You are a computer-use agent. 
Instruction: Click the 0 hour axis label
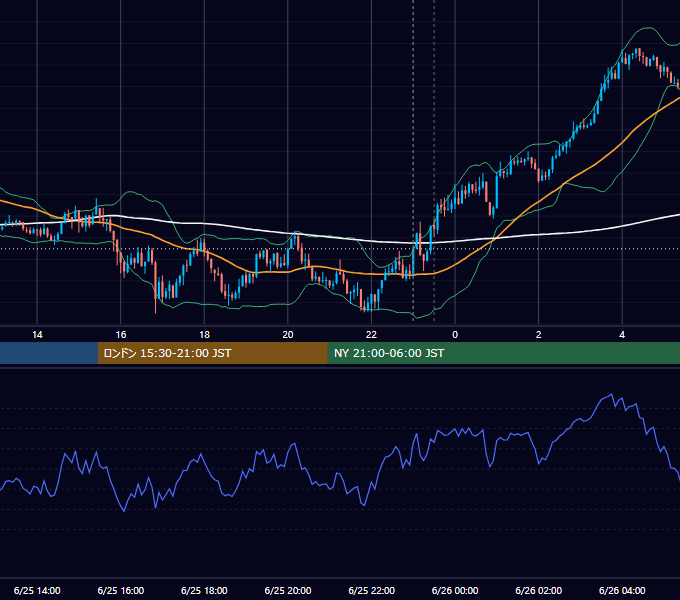point(455,335)
